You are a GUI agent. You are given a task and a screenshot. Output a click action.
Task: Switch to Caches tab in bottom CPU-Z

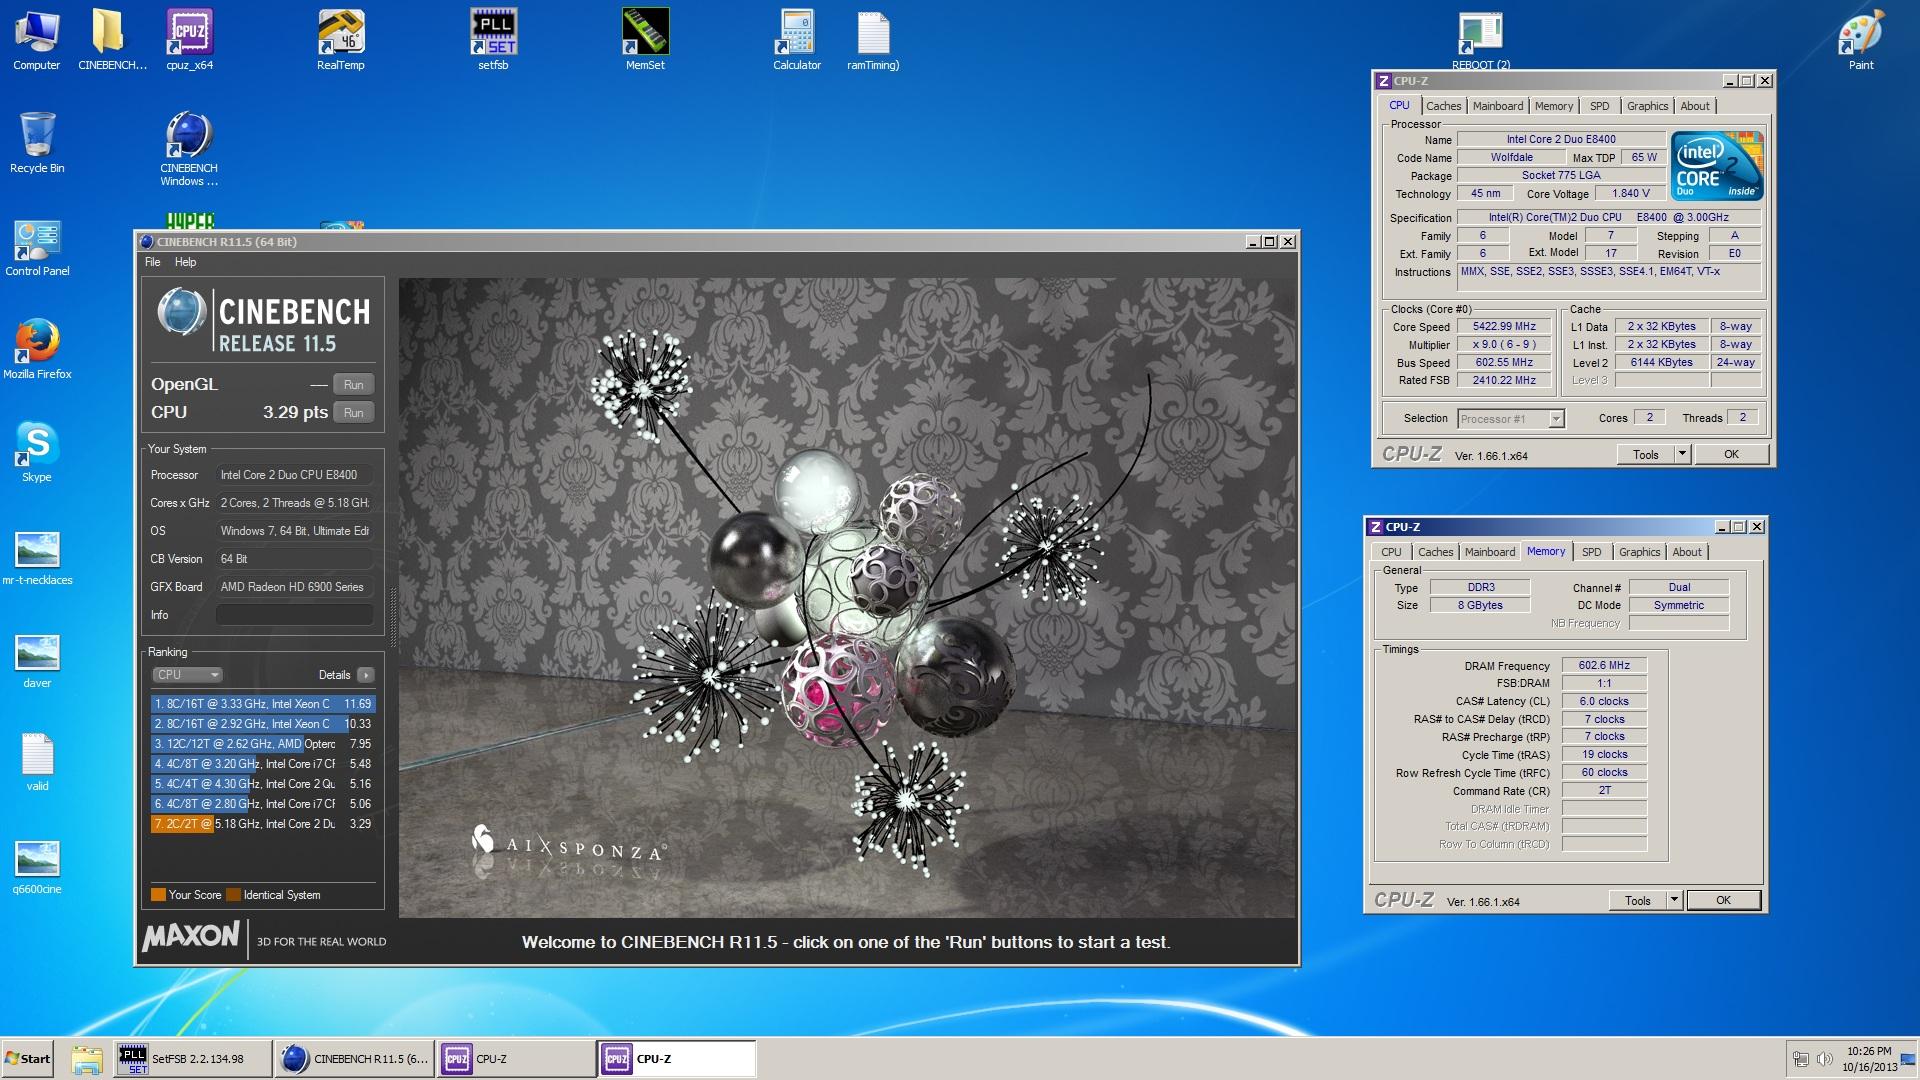tap(1435, 552)
